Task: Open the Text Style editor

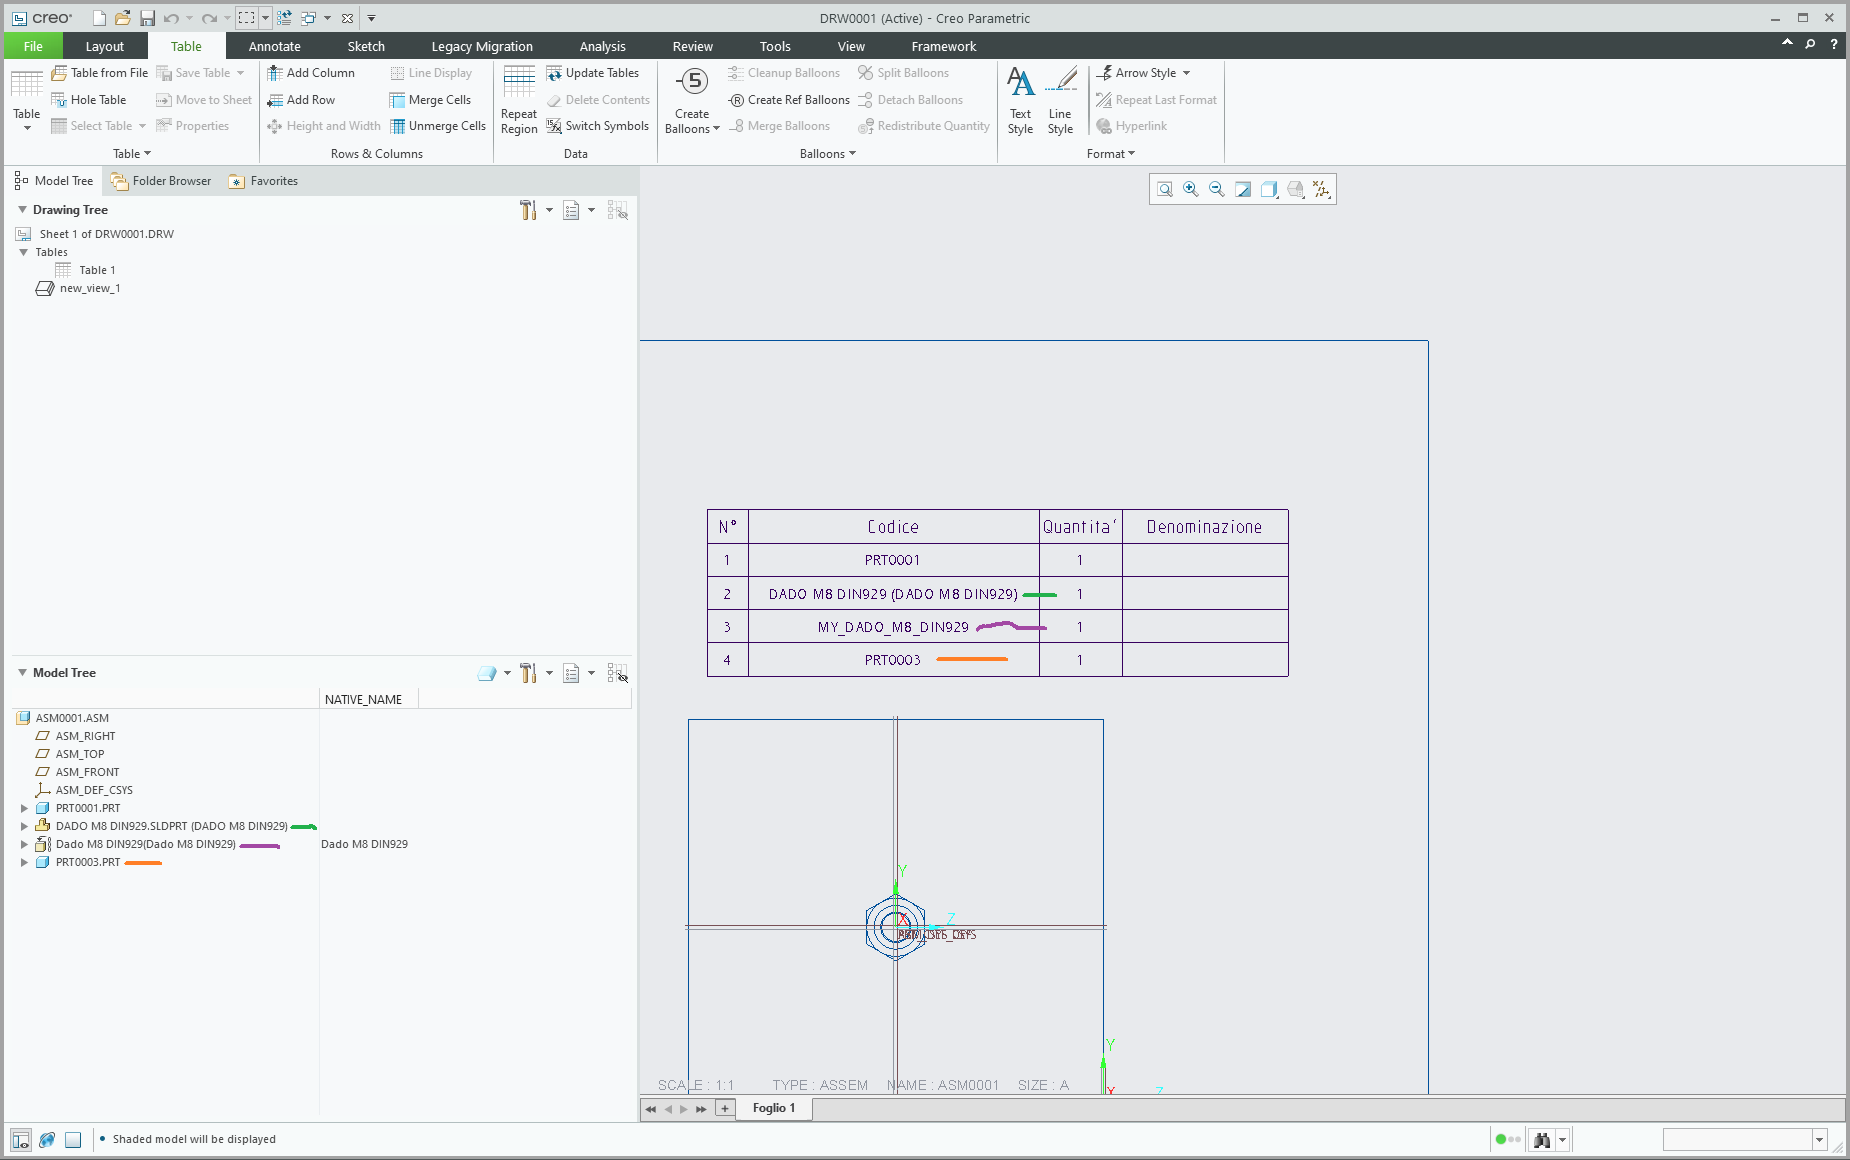Action: click(1019, 99)
